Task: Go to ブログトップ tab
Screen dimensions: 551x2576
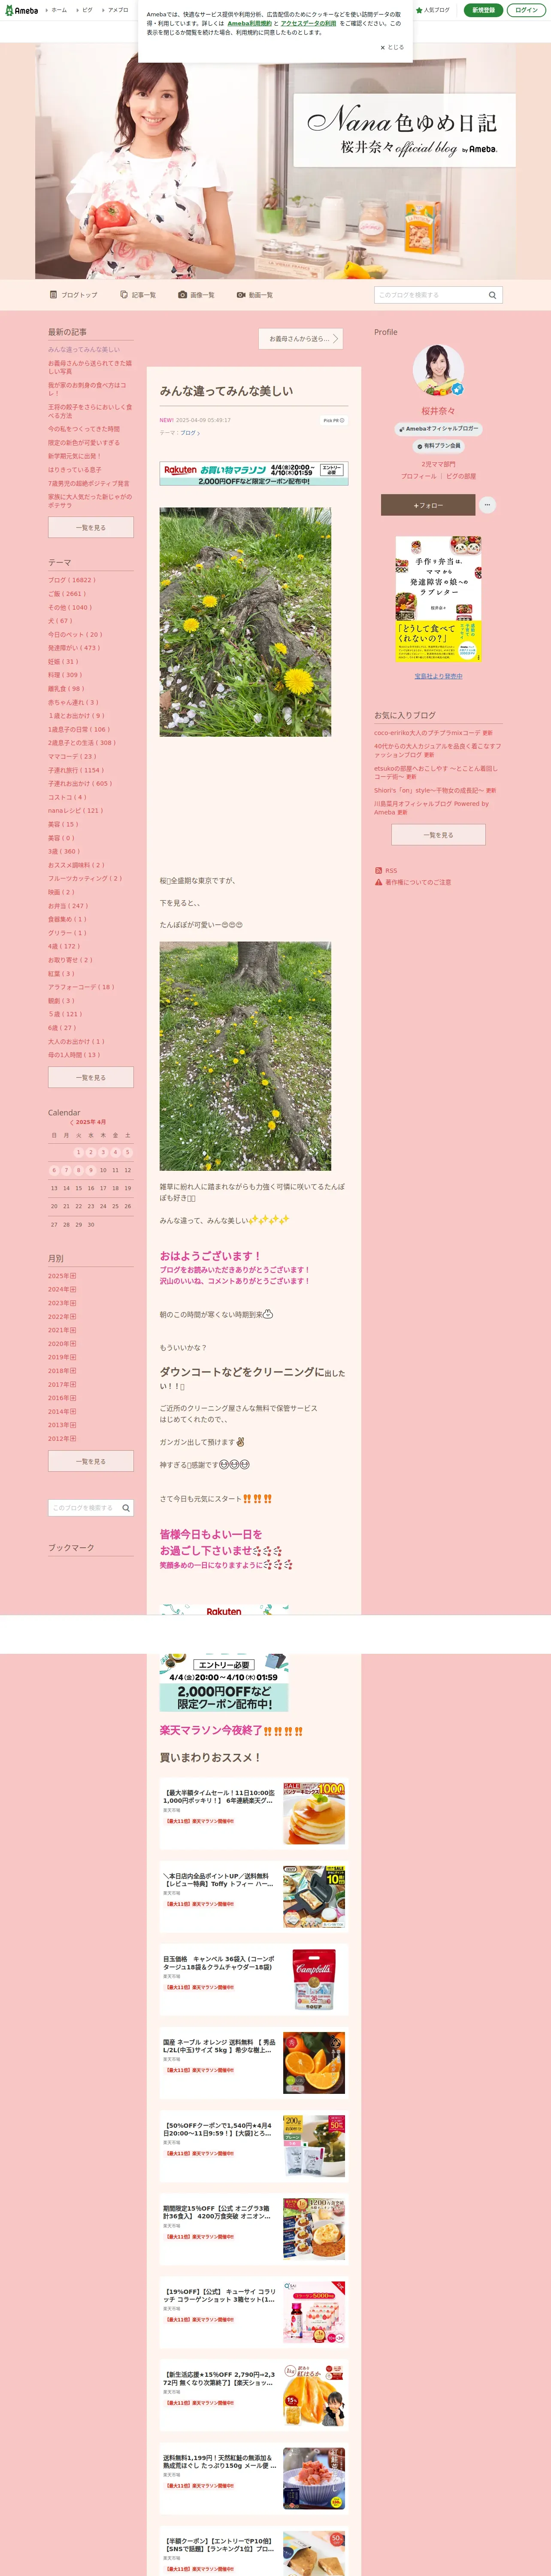Action: click(74, 295)
